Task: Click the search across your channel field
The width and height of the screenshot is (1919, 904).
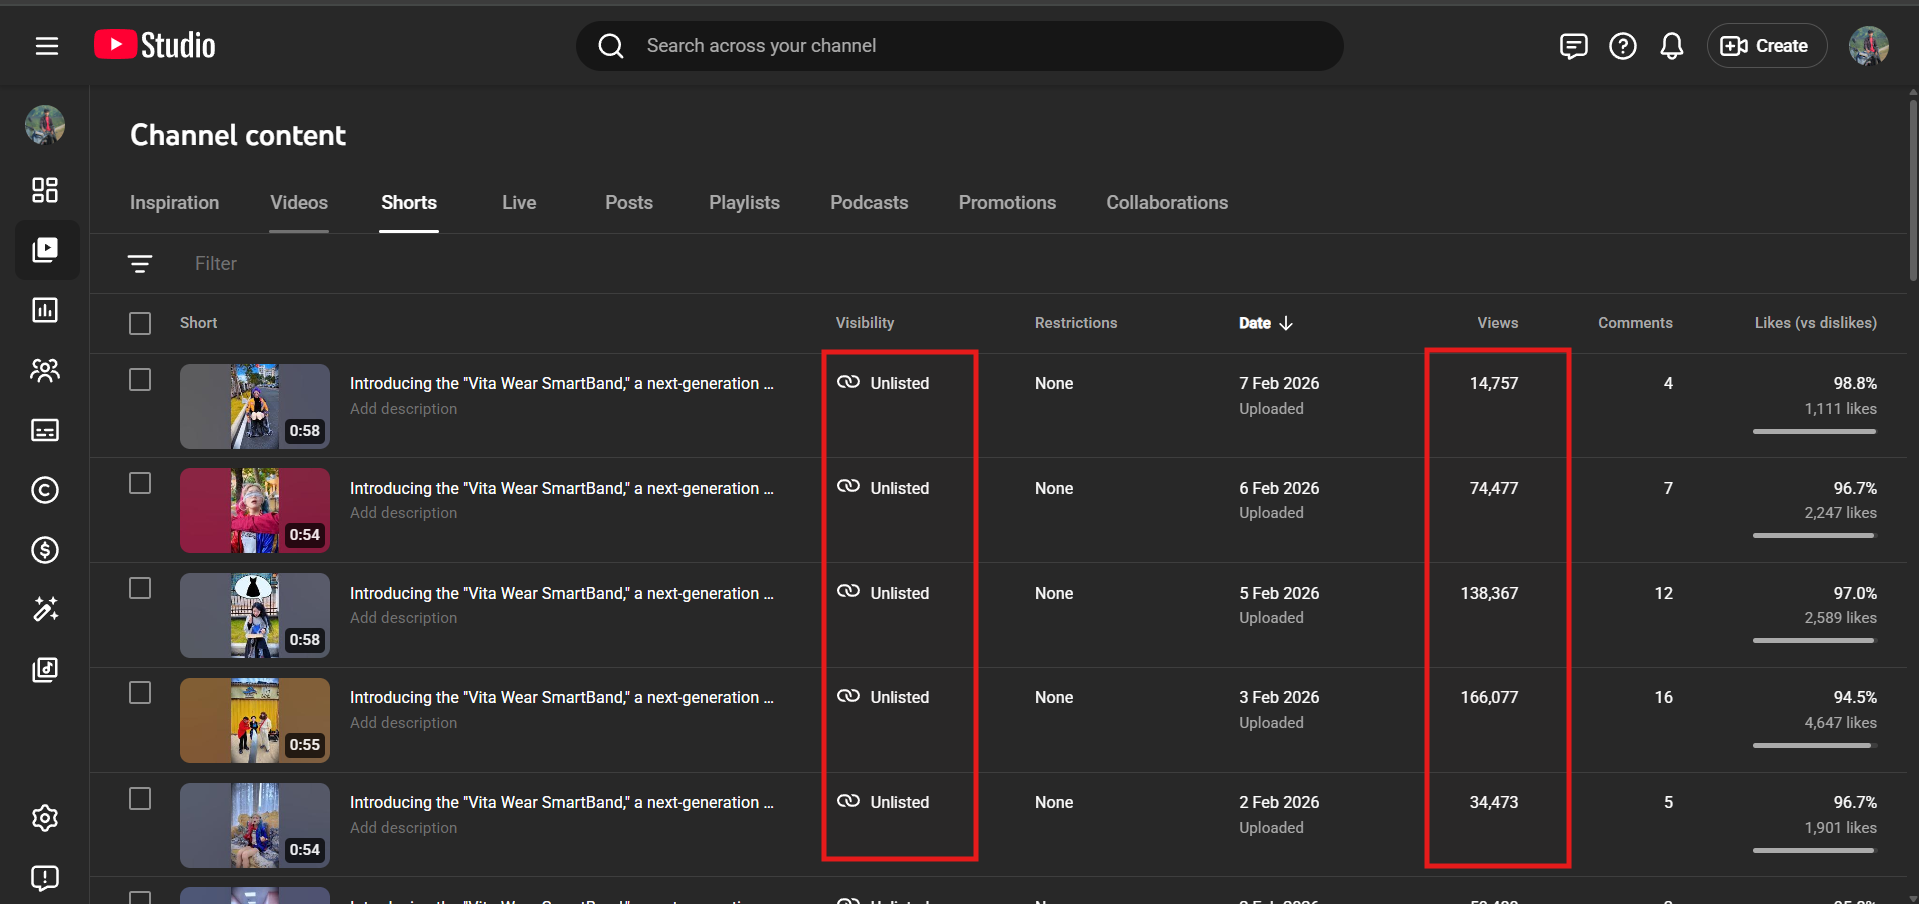Action: [x=960, y=46]
